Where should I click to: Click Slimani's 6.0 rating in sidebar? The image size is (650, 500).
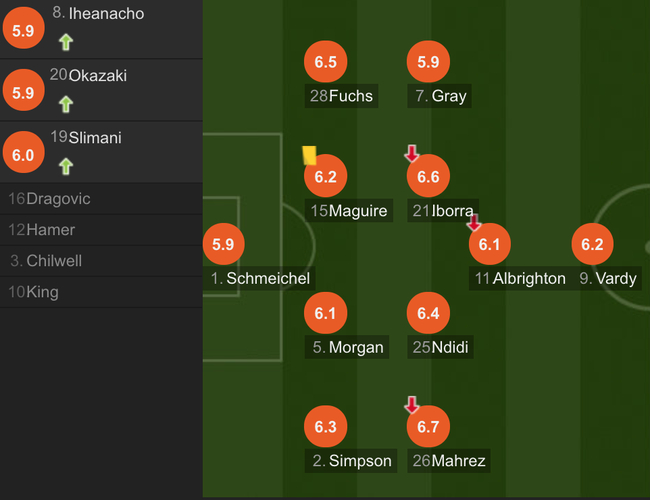click(23, 155)
